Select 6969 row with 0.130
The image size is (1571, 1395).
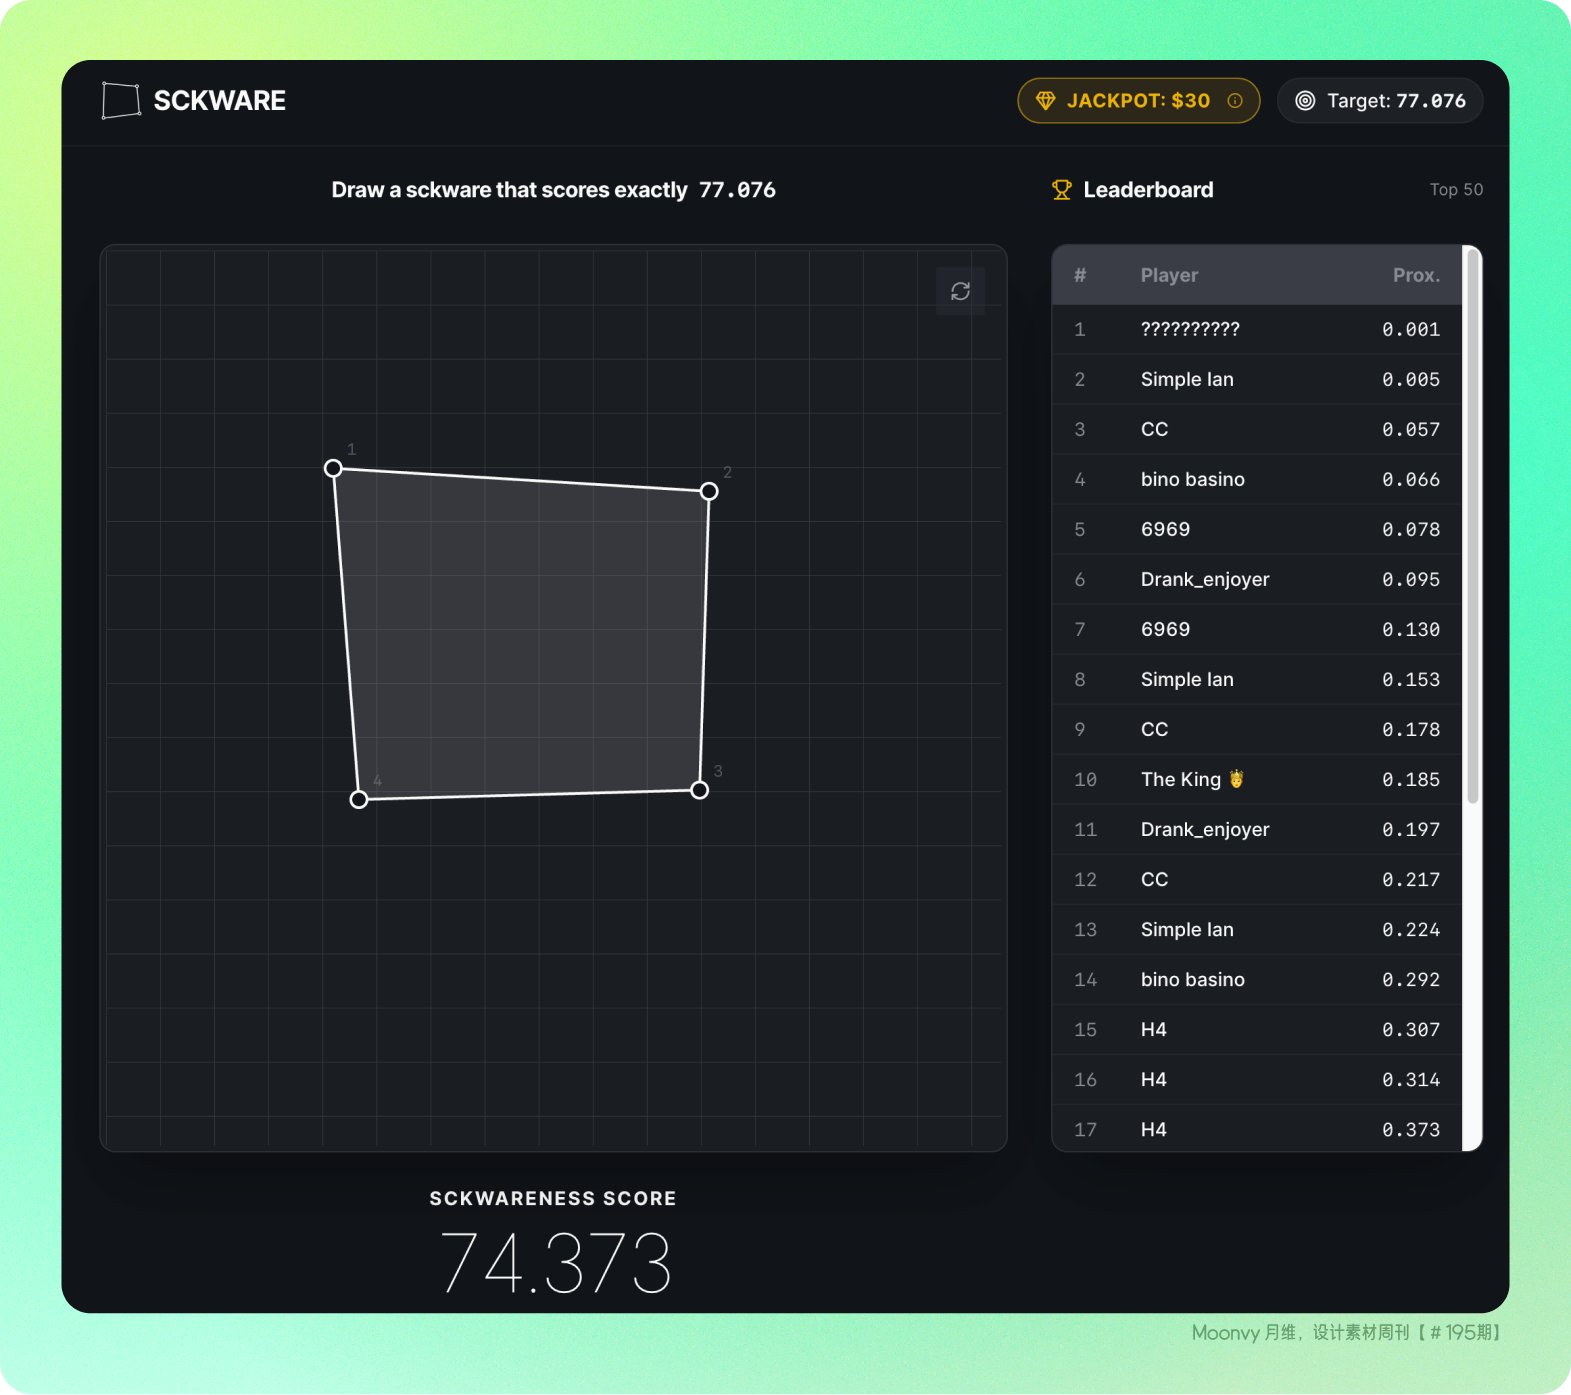[1257, 629]
